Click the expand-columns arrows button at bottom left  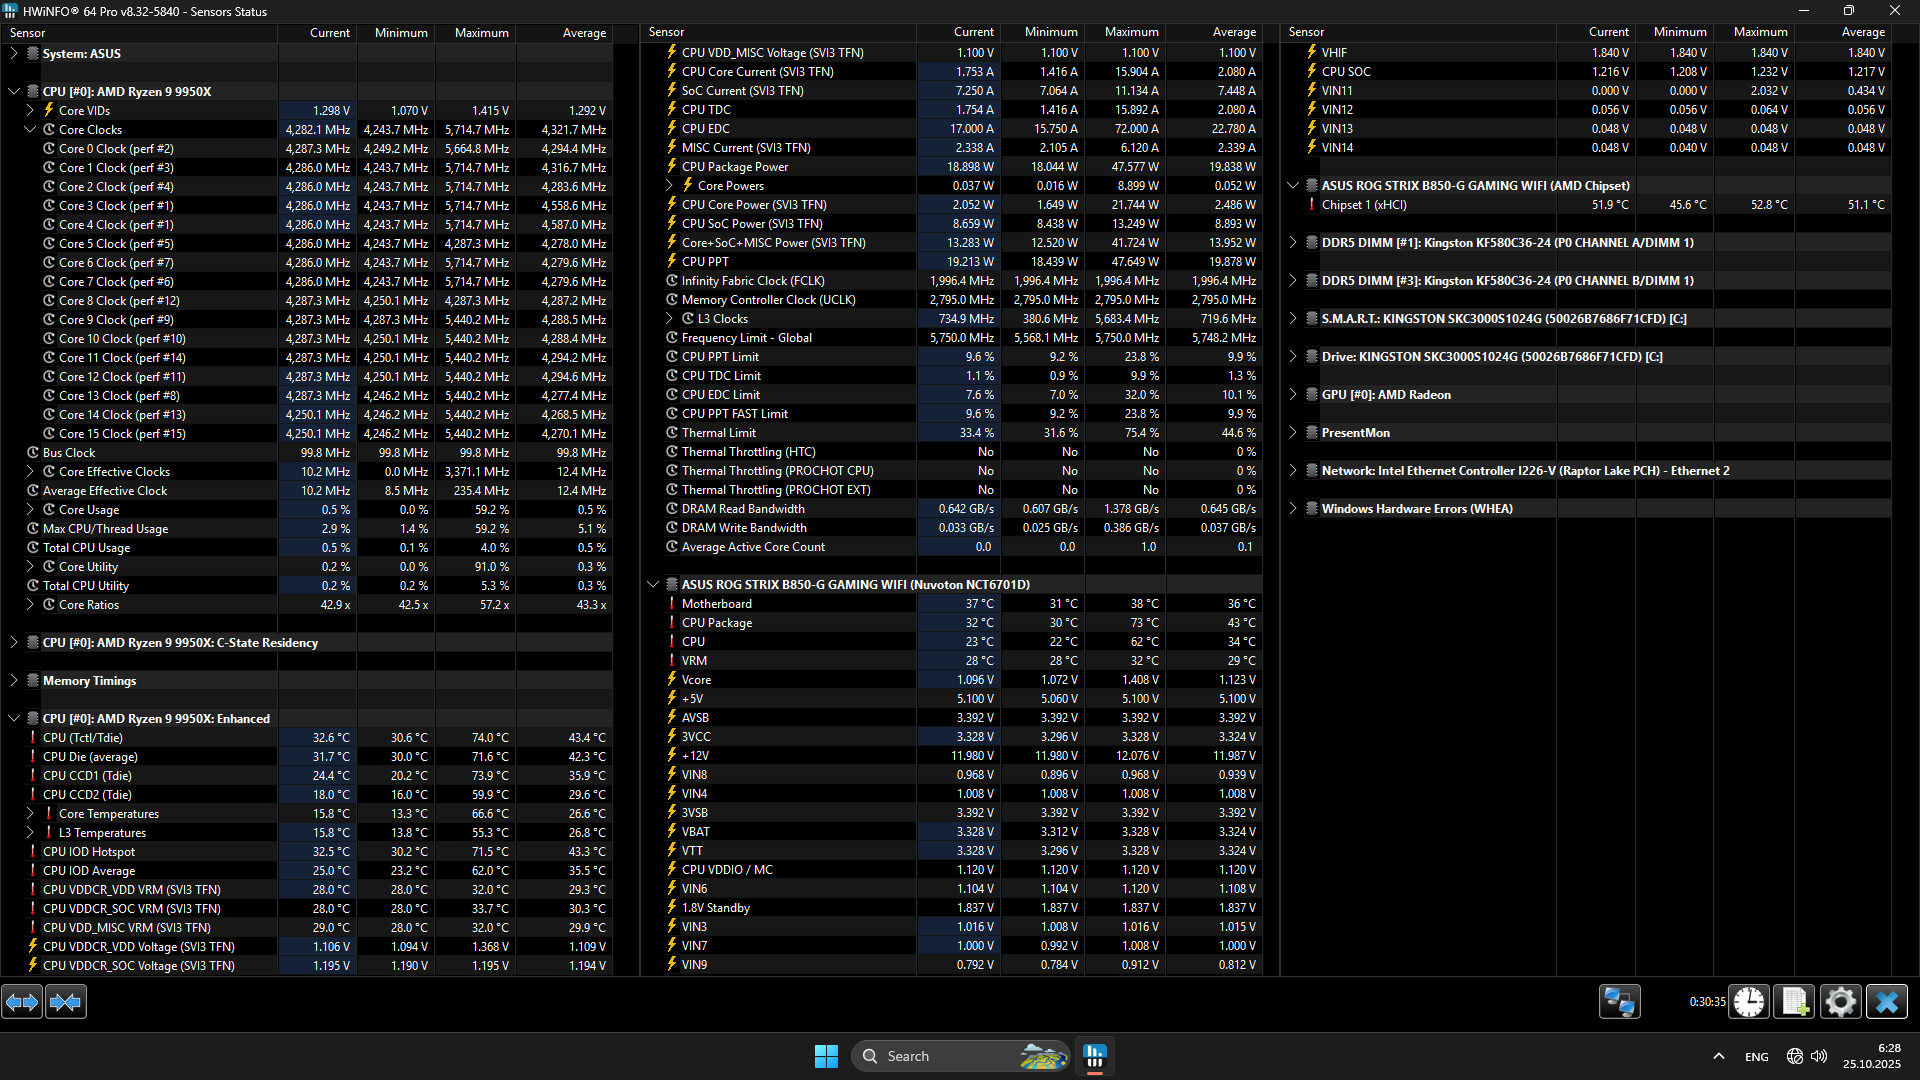click(22, 1002)
